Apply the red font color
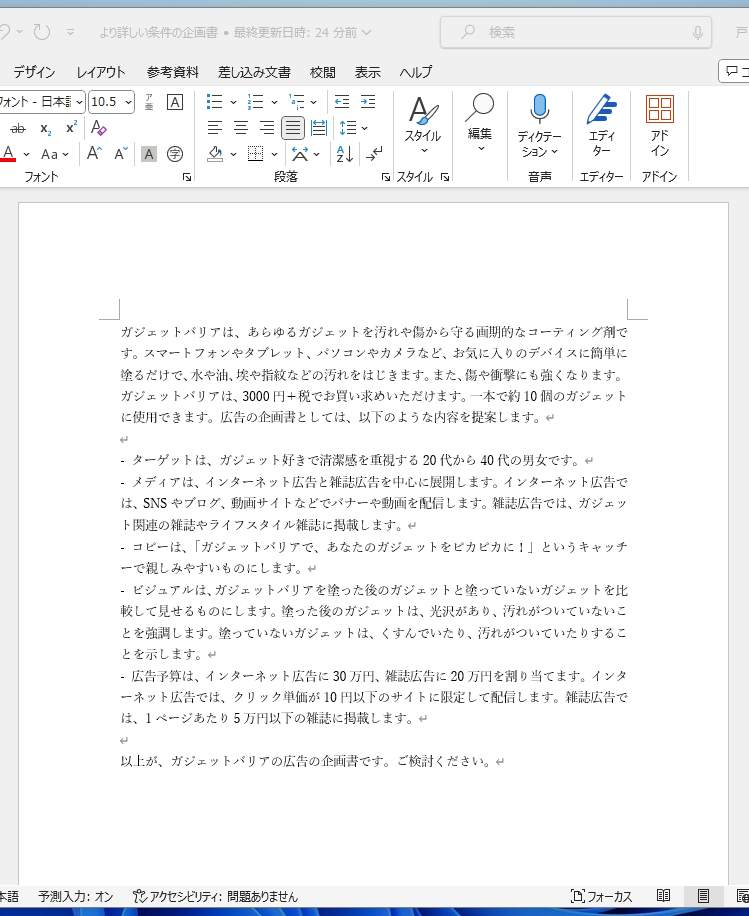 [8, 154]
